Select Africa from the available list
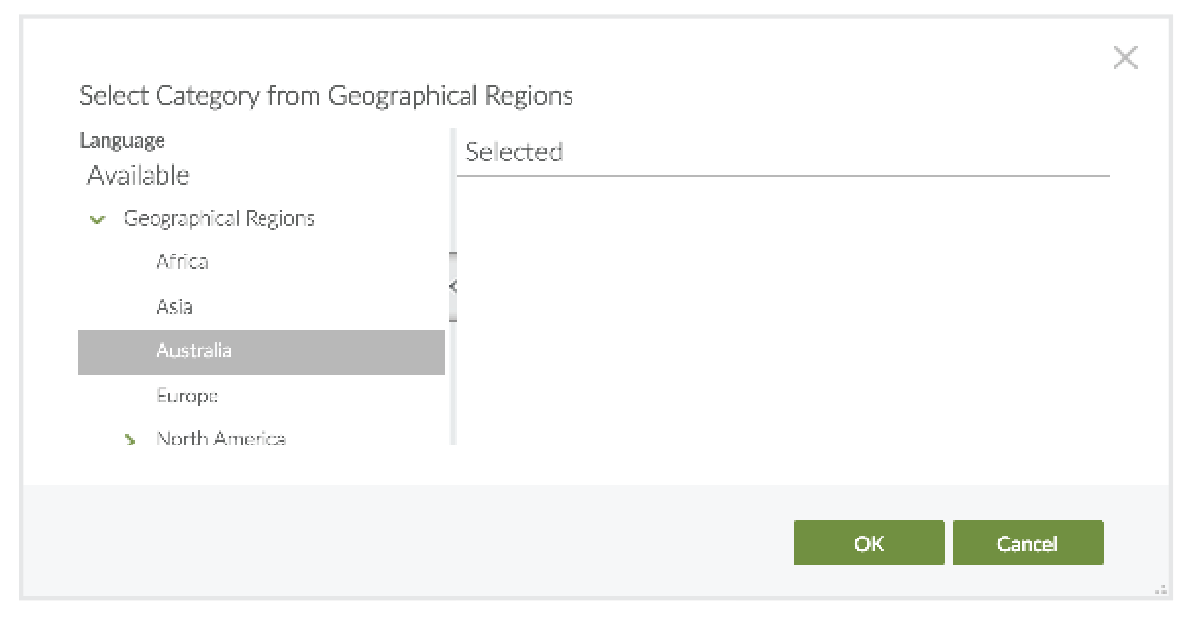Viewport: 1202px width, 618px height. point(182,262)
